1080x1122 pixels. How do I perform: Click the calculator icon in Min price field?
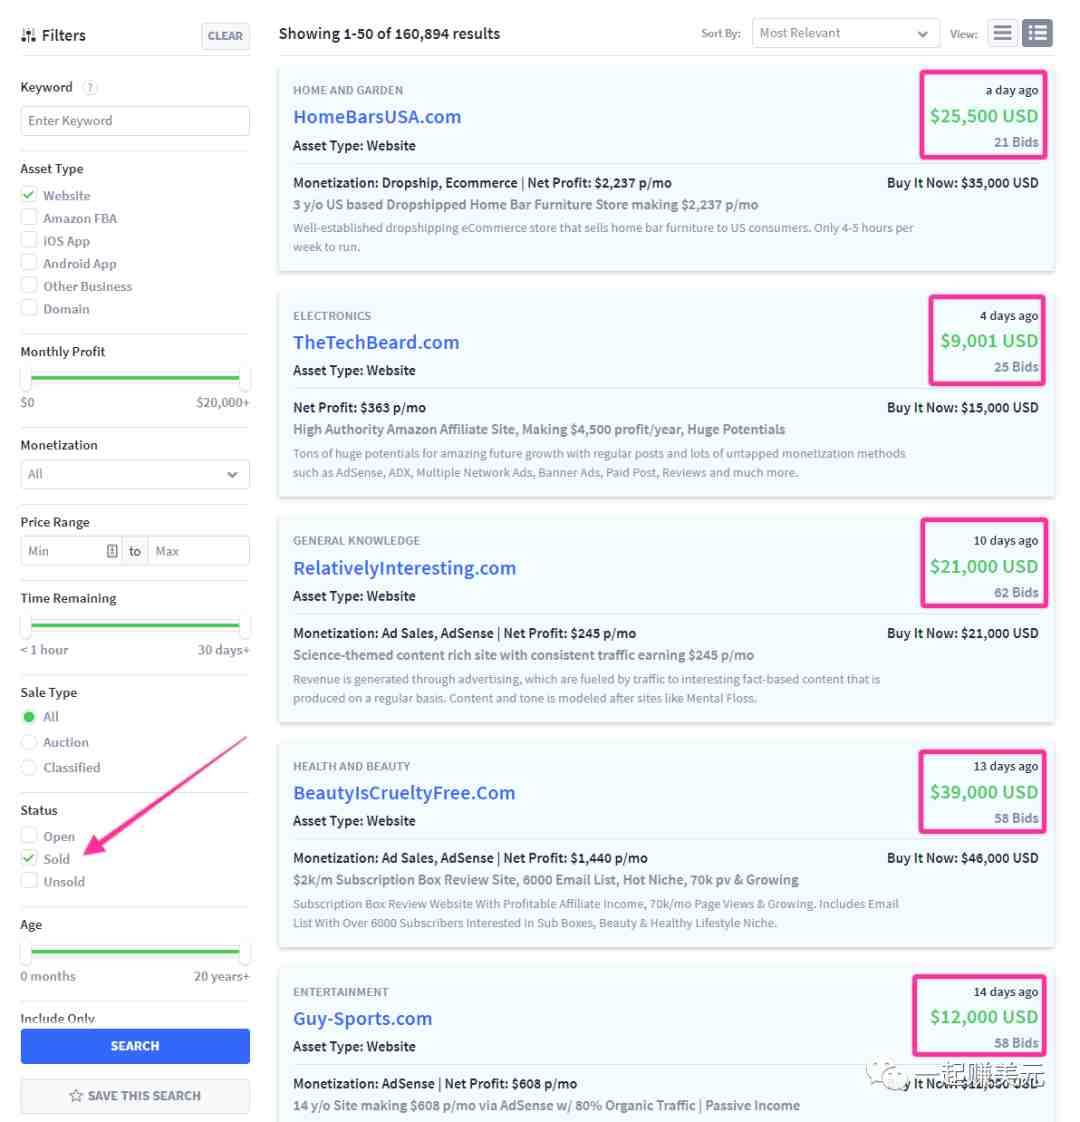coord(112,551)
